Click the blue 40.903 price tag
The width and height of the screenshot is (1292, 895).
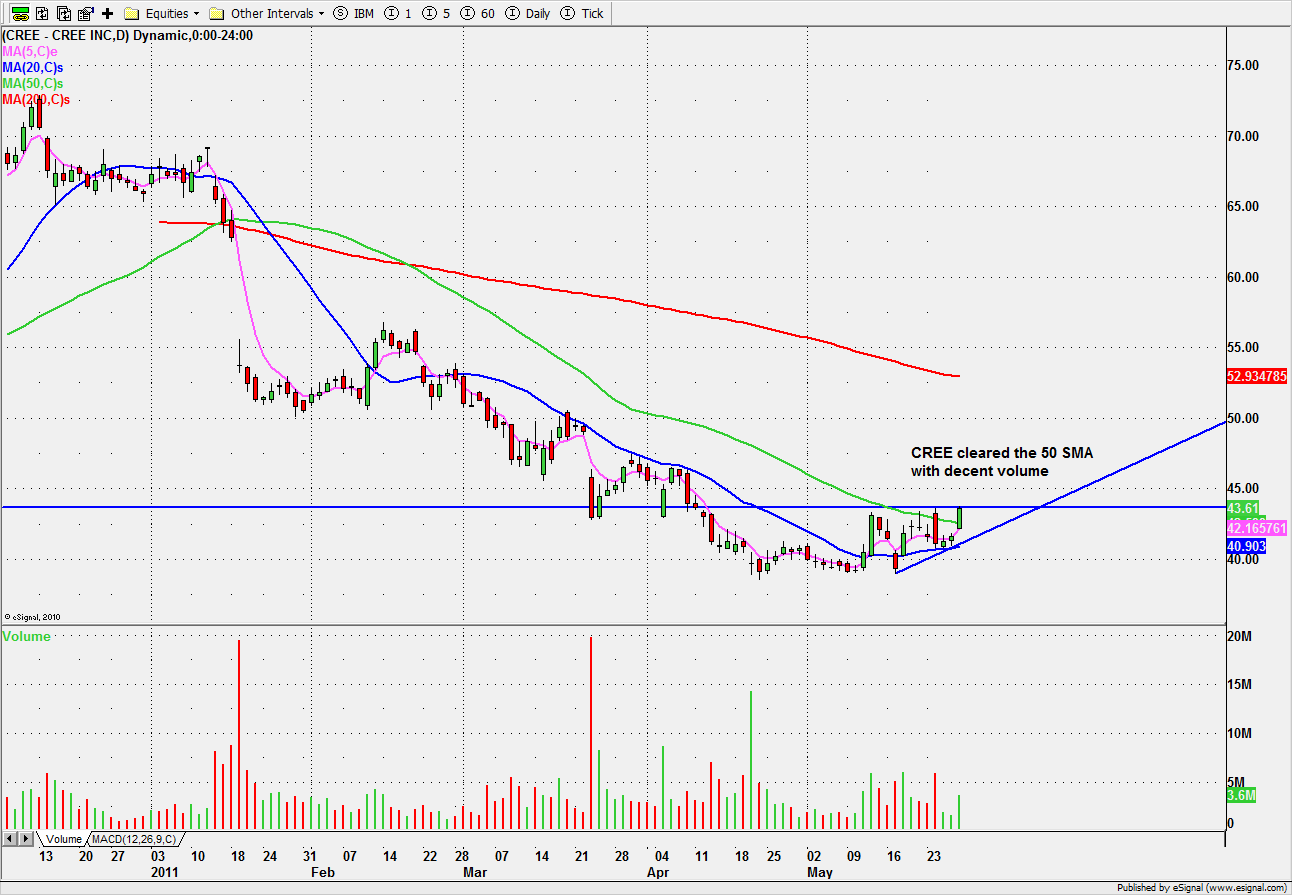click(1248, 546)
